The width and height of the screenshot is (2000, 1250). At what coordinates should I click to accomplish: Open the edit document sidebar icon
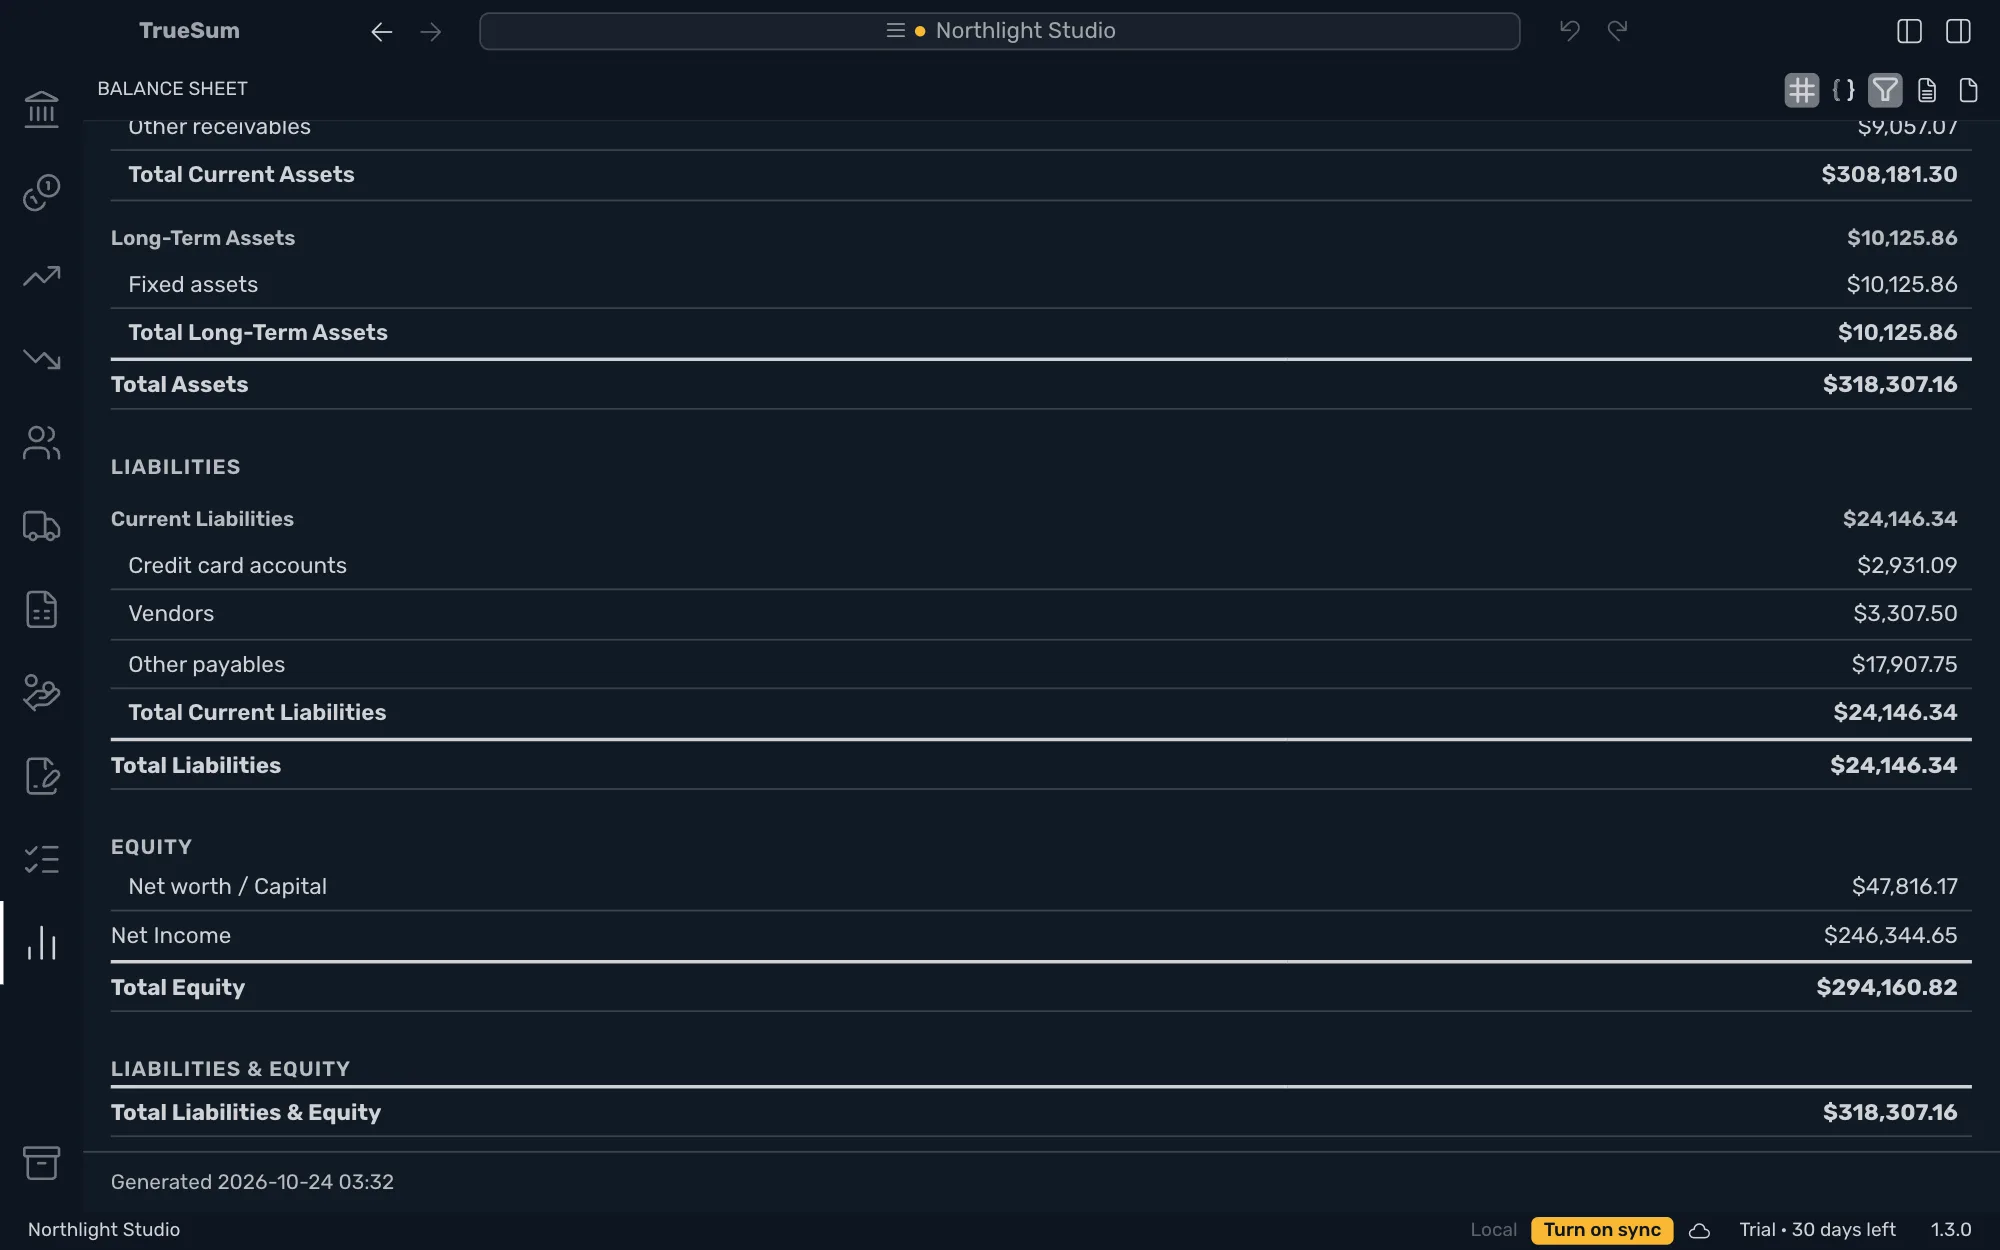coord(41,776)
